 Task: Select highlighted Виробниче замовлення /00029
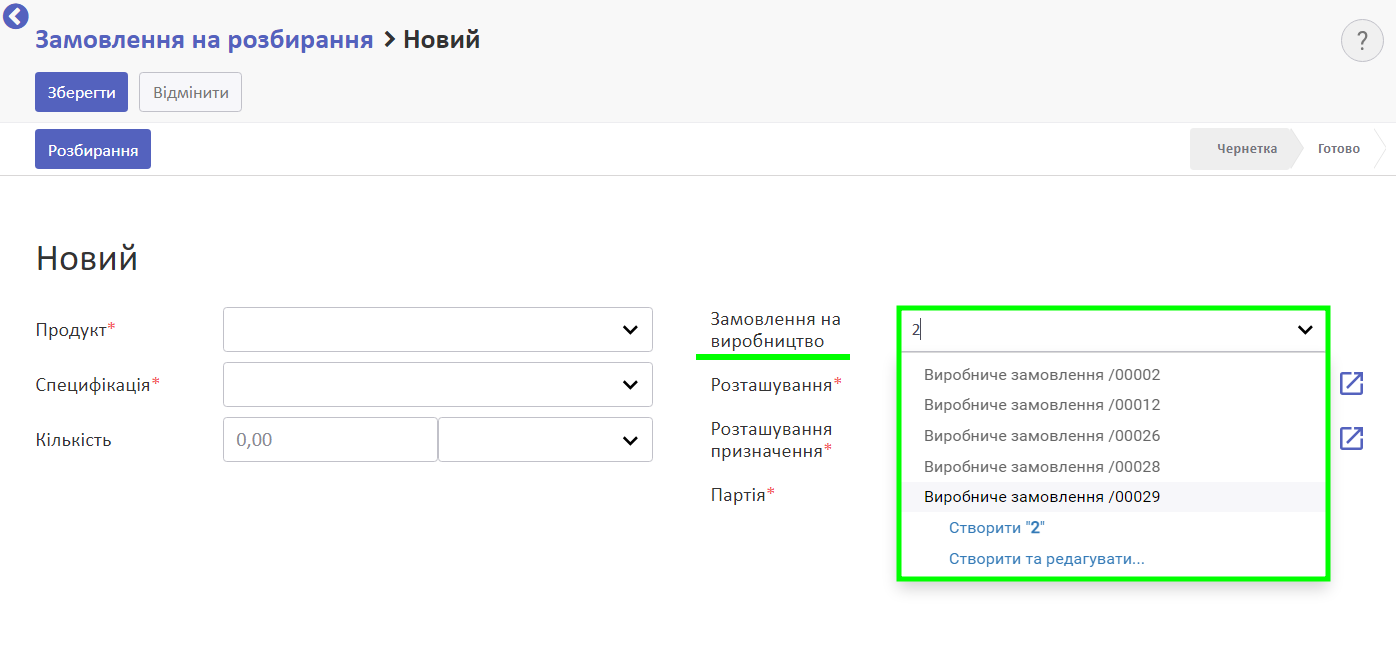(1041, 497)
